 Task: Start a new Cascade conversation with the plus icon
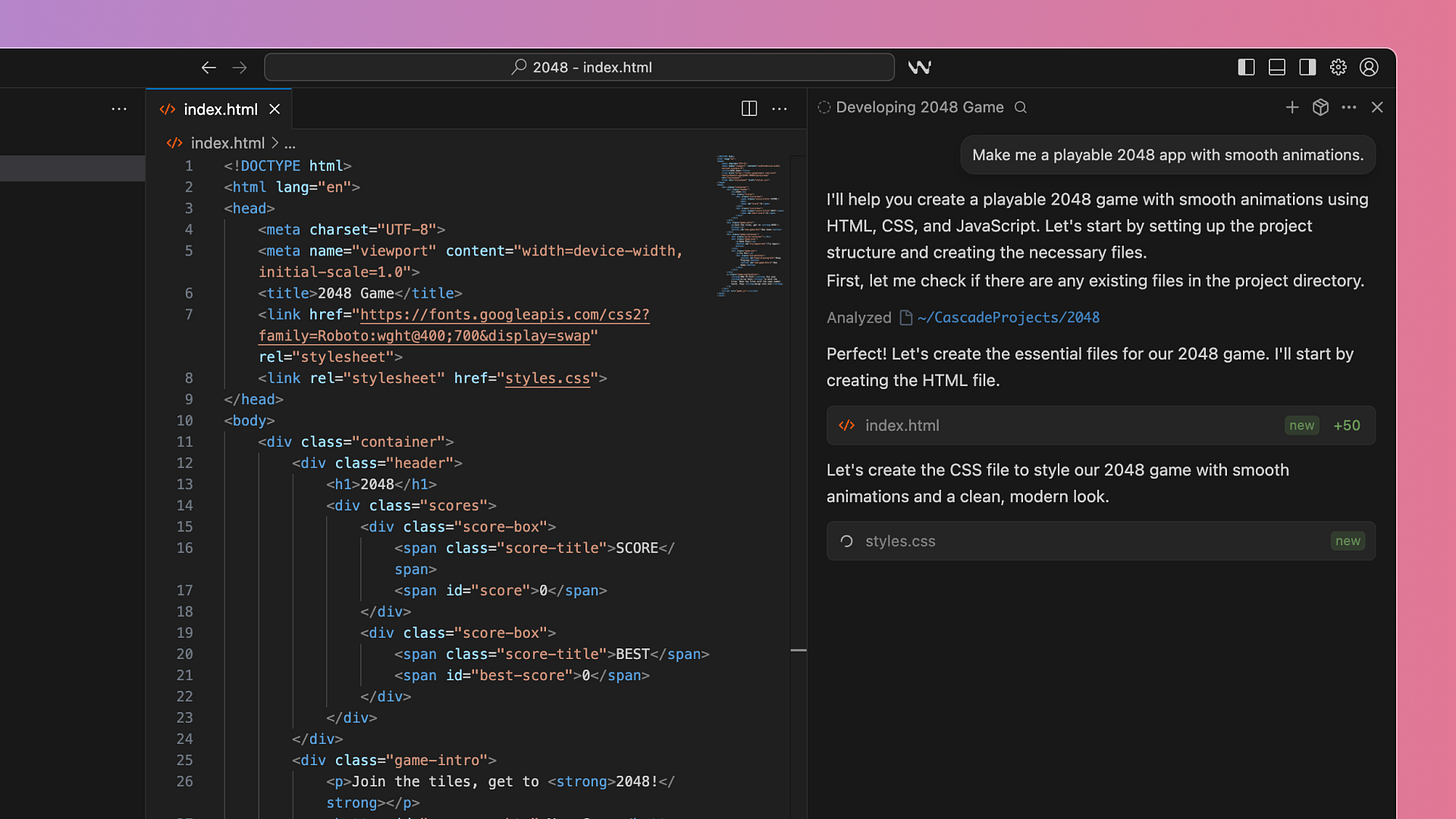[1292, 107]
